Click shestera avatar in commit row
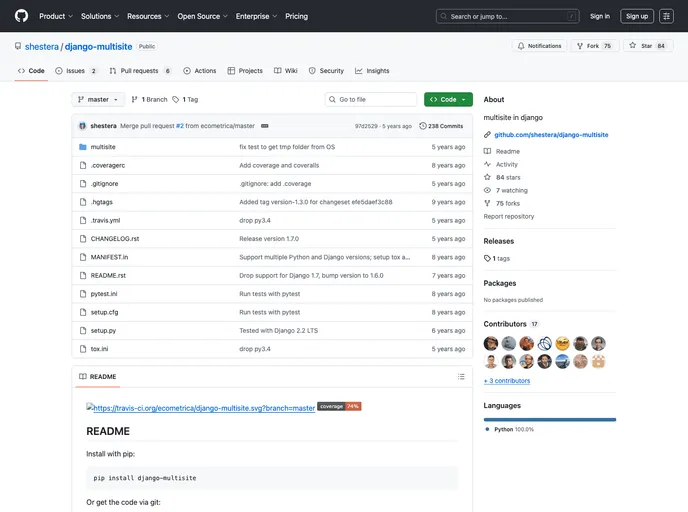 82,126
